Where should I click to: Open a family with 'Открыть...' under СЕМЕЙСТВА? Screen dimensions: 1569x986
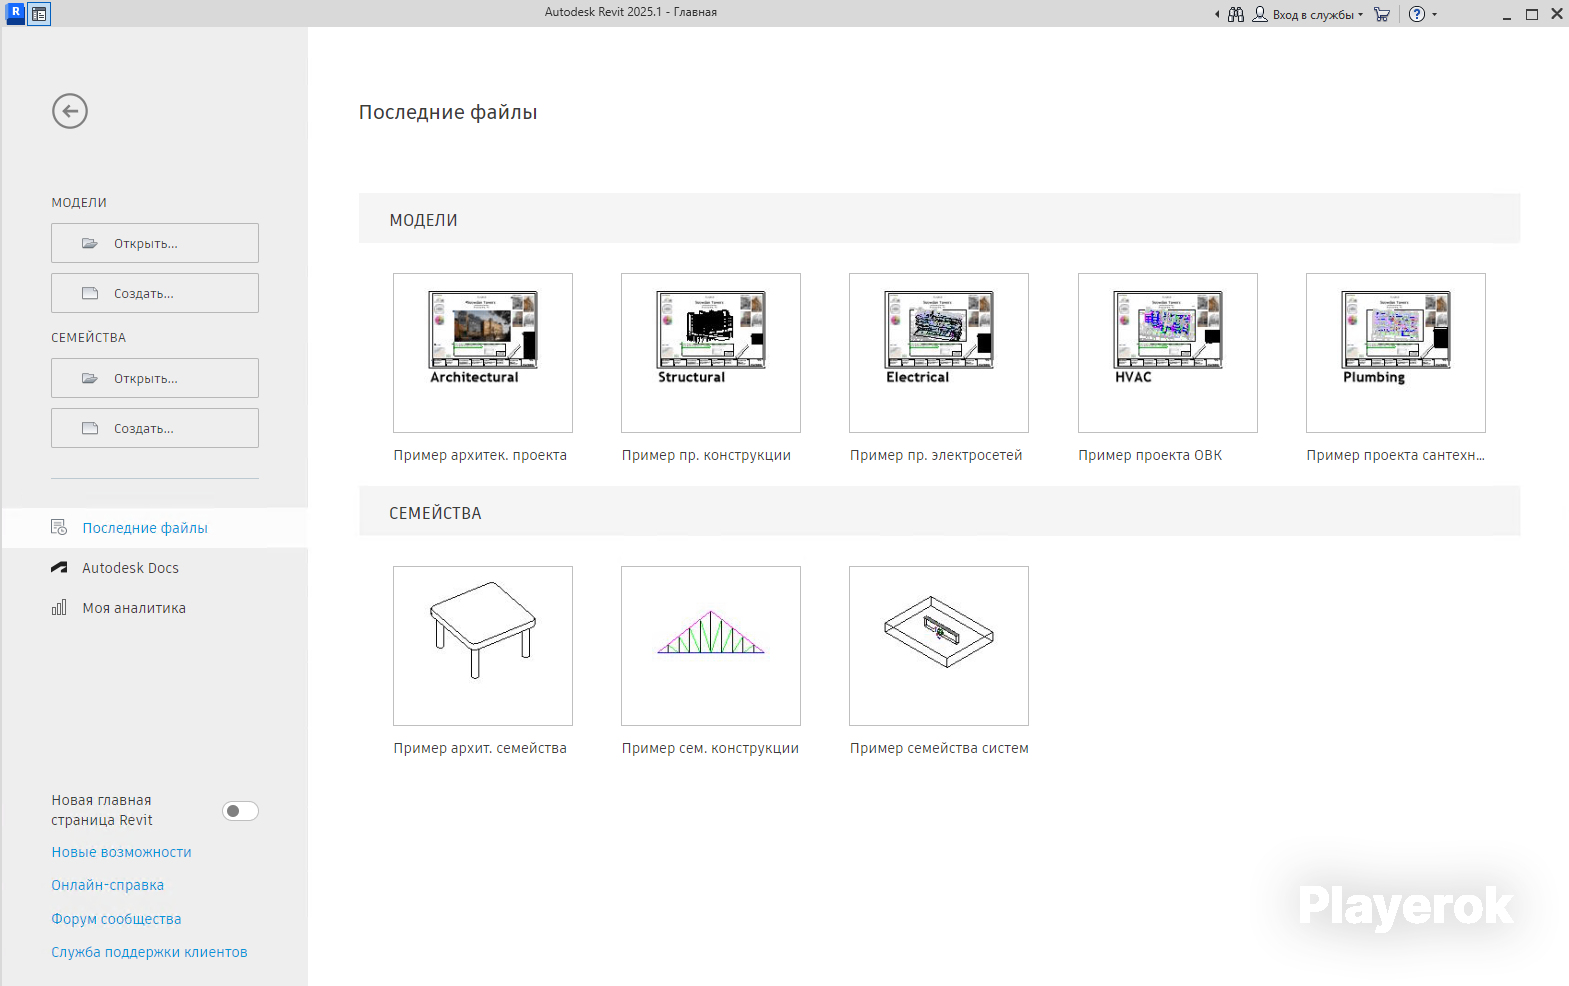(x=155, y=378)
